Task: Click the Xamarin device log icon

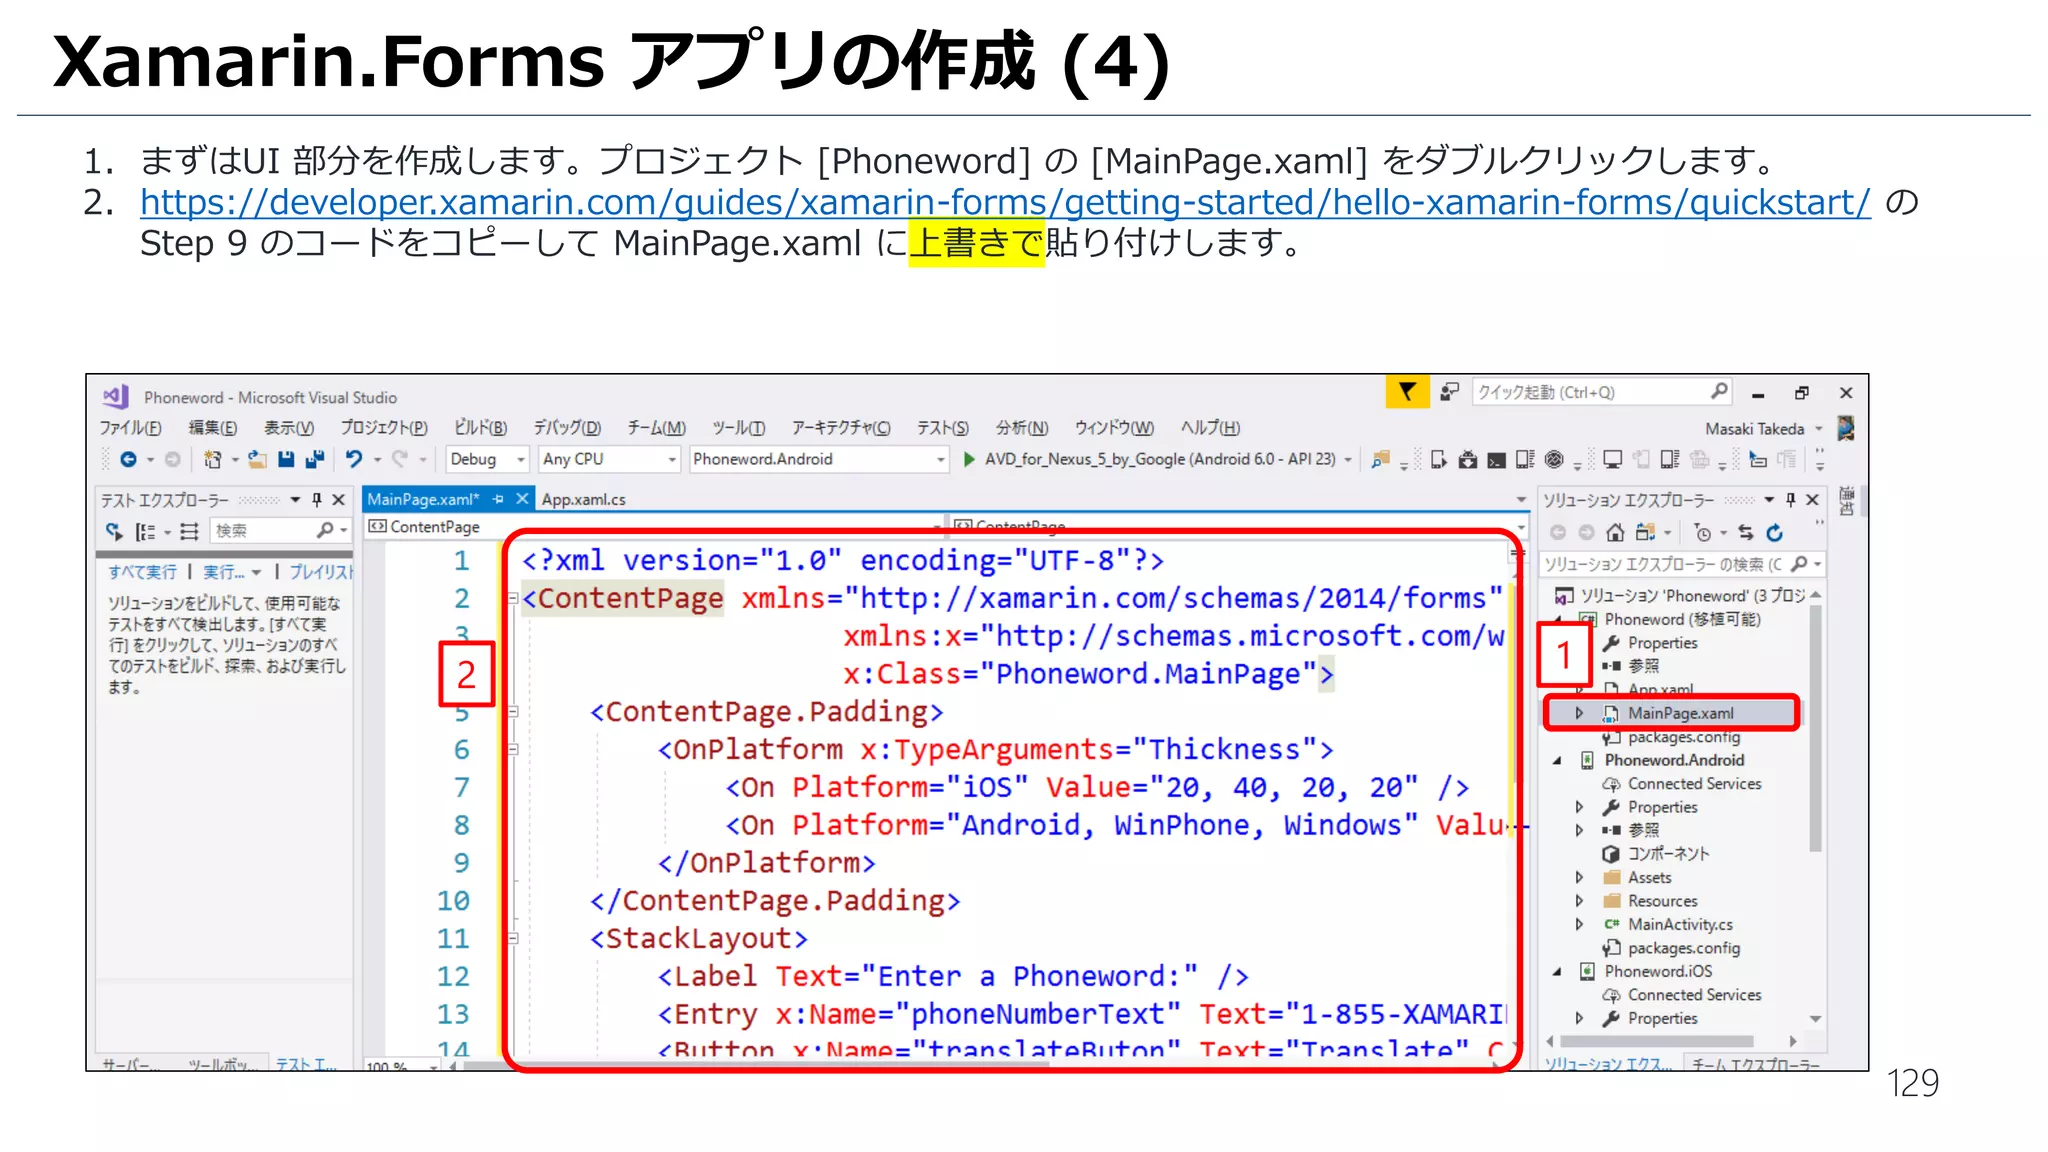Action: pos(1524,459)
